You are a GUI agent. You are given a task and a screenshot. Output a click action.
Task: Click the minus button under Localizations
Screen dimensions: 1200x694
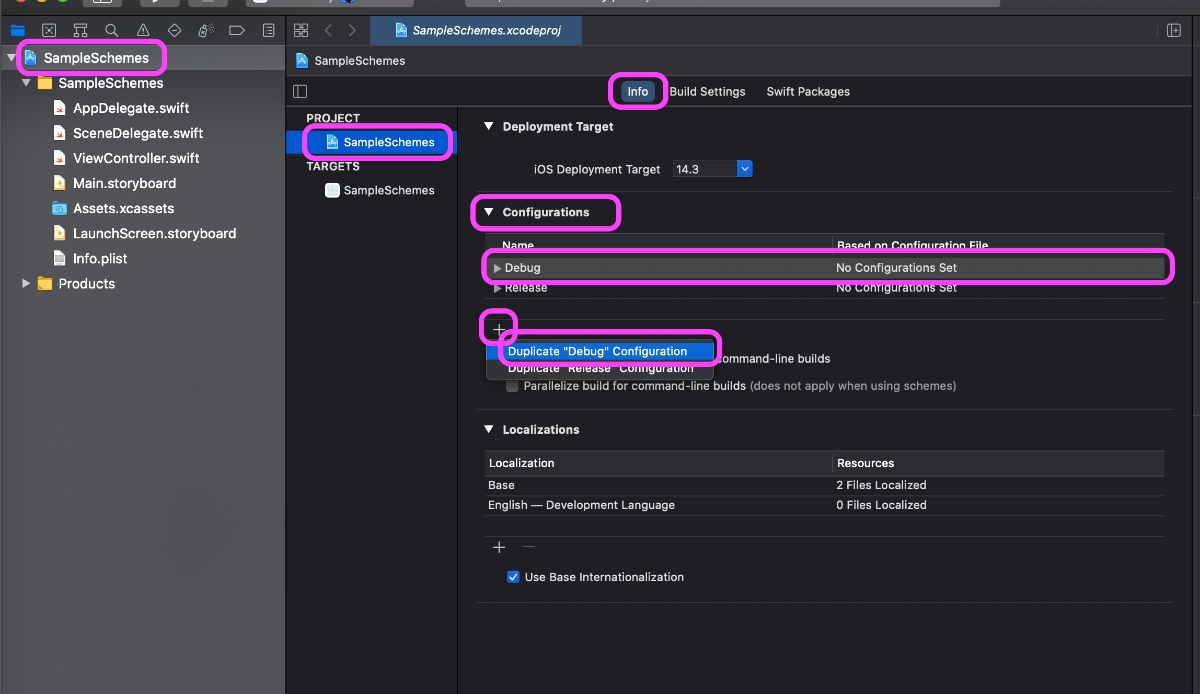point(529,547)
